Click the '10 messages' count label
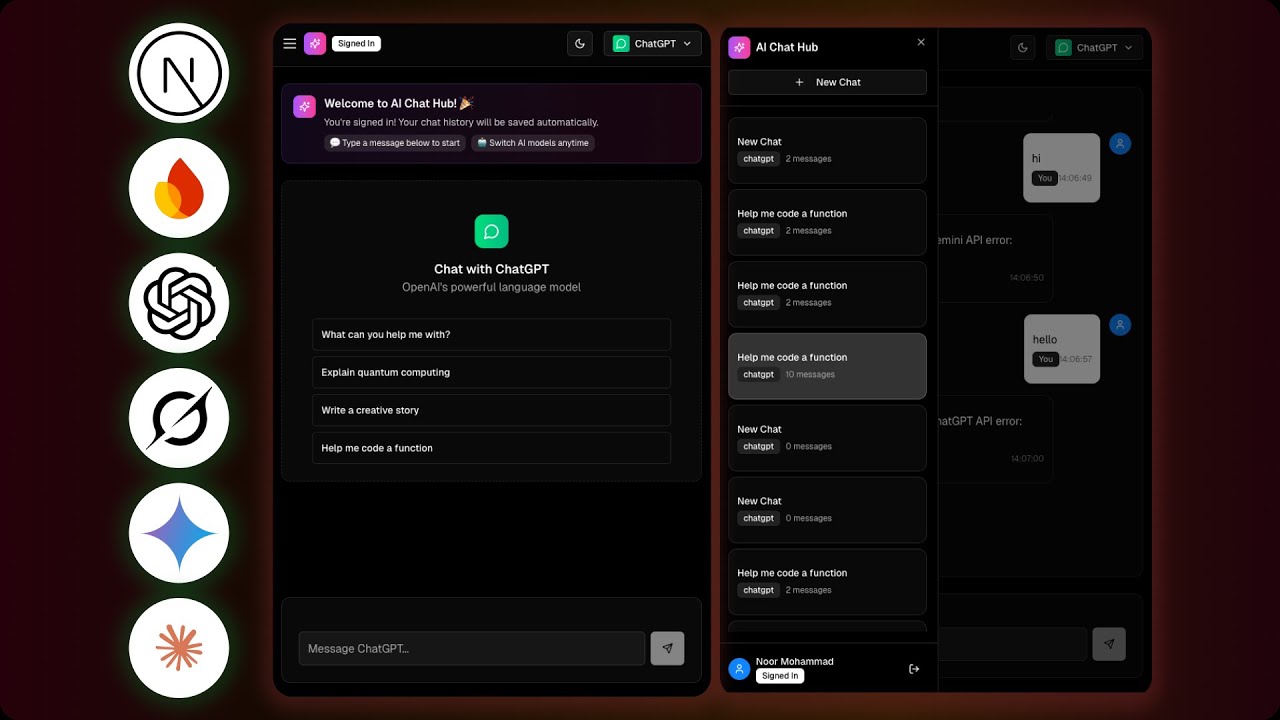This screenshot has width=1280, height=720. (x=810, y=375)
